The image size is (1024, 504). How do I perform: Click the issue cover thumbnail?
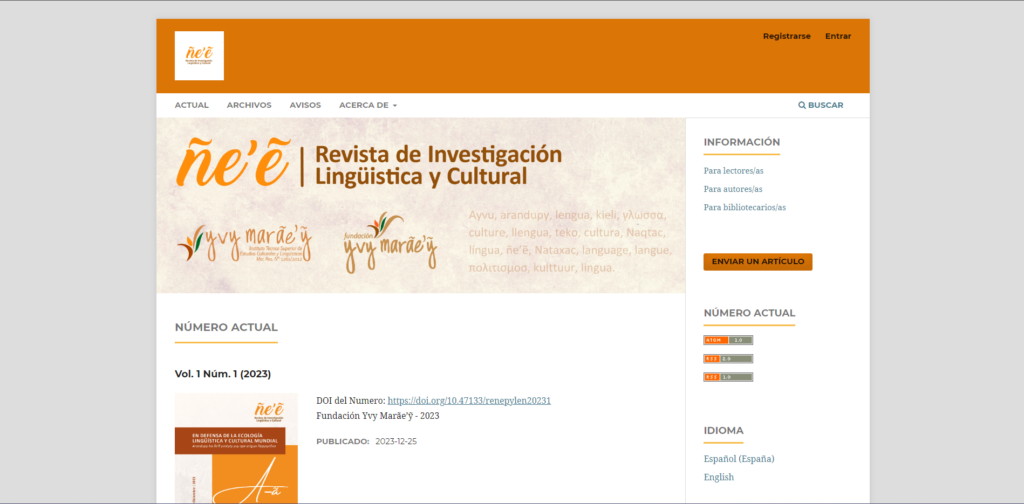(x=235, y=448)
